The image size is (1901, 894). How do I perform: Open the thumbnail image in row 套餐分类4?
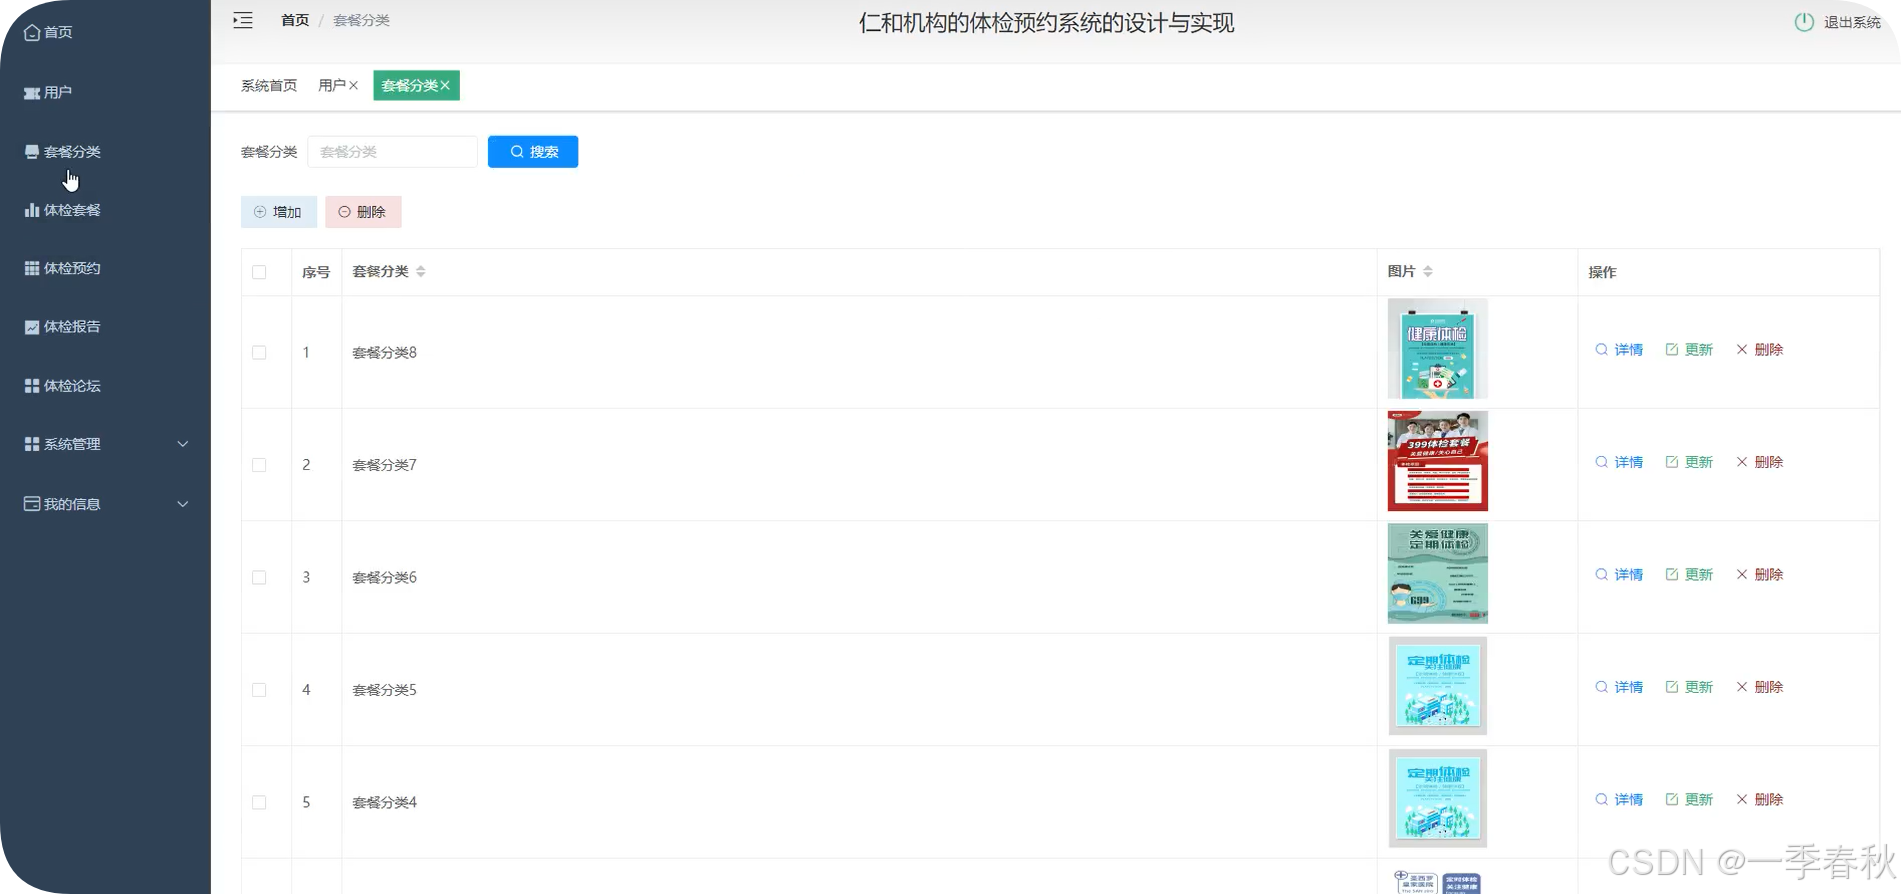[1438, 799]
